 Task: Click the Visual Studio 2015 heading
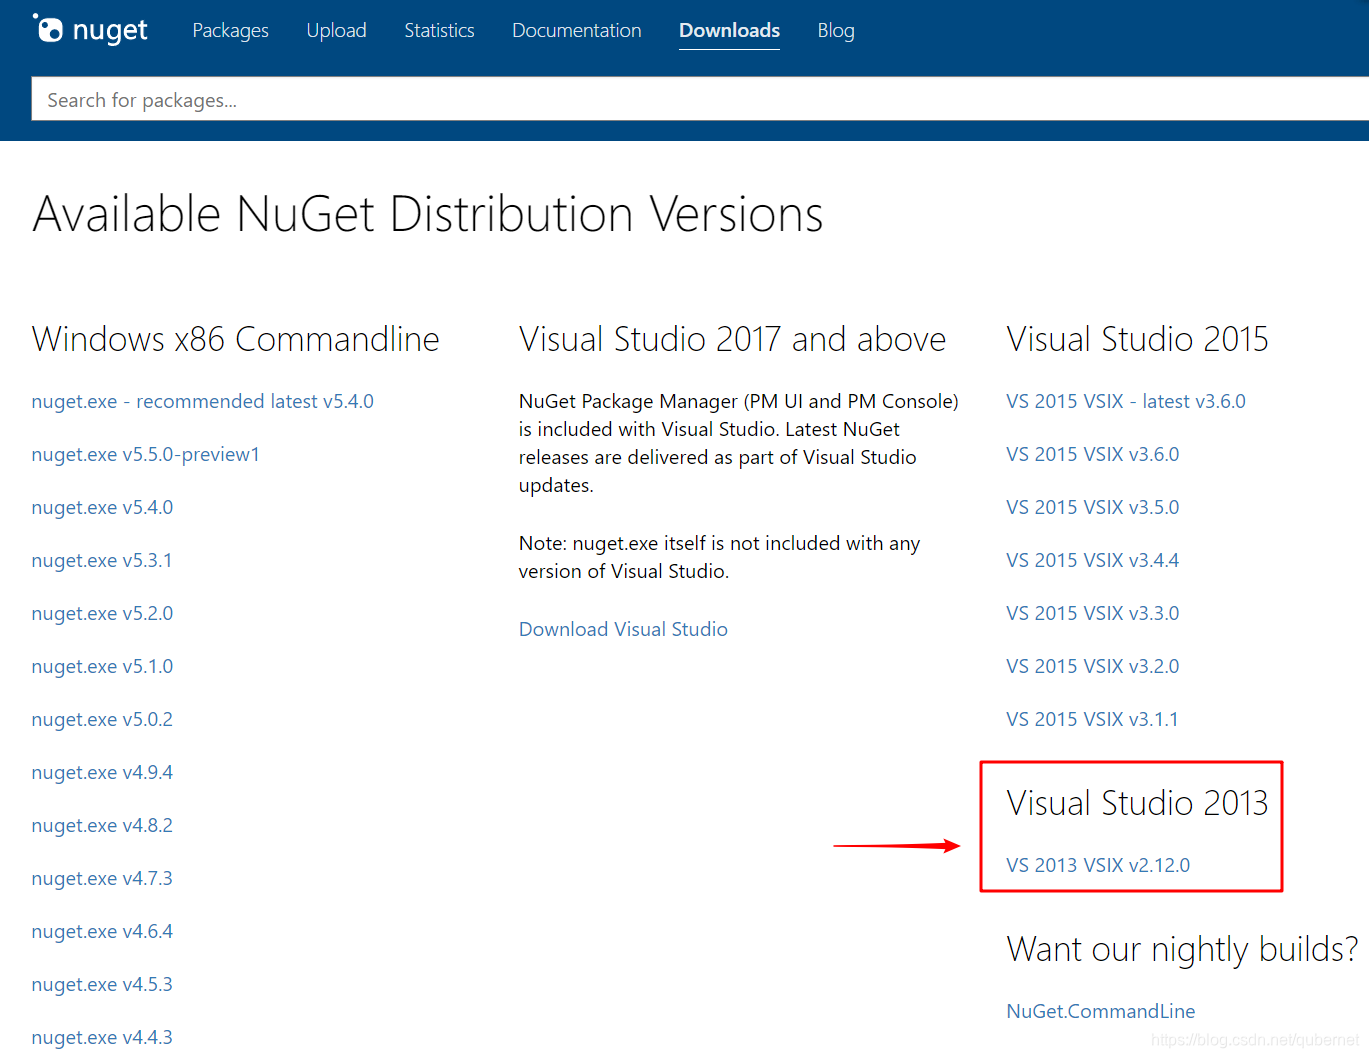1137,339
